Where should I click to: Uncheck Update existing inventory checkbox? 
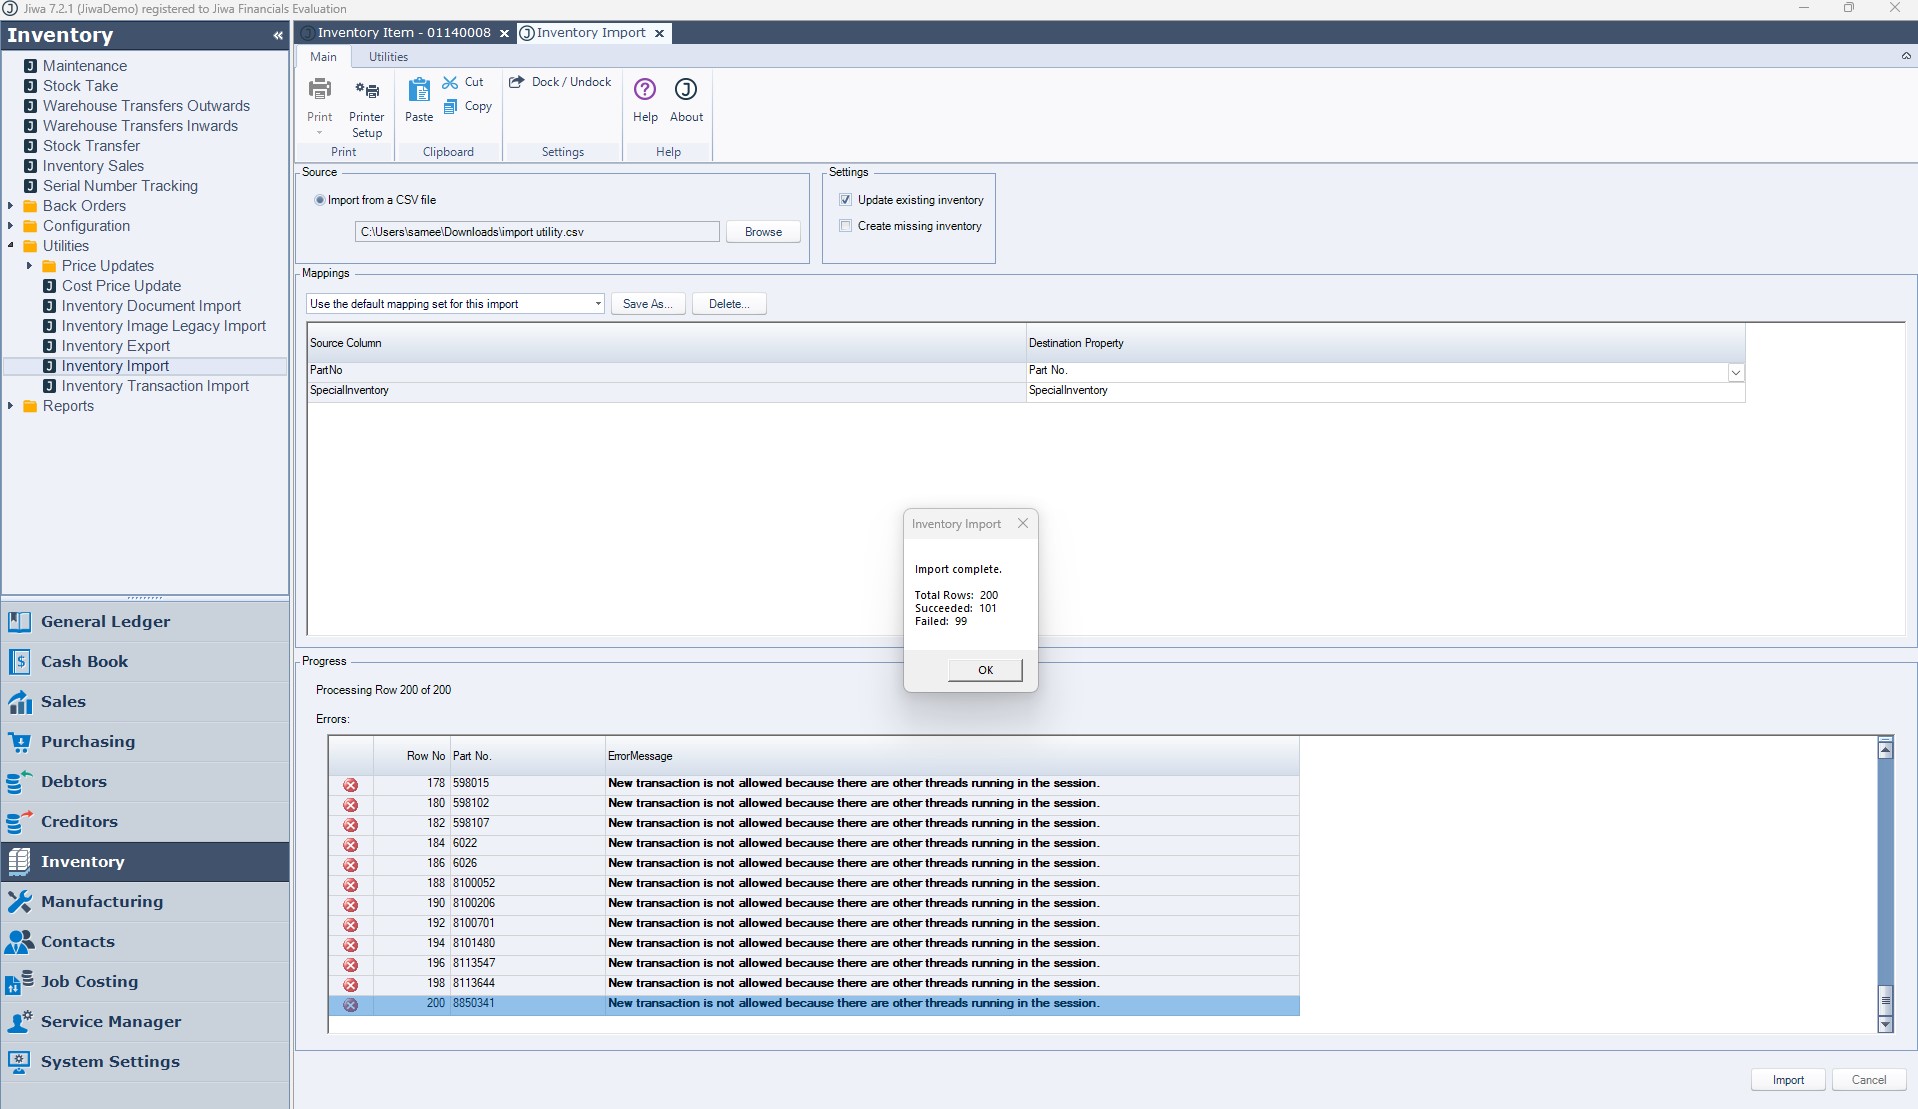pyautogui.click(x=846, y=200)
